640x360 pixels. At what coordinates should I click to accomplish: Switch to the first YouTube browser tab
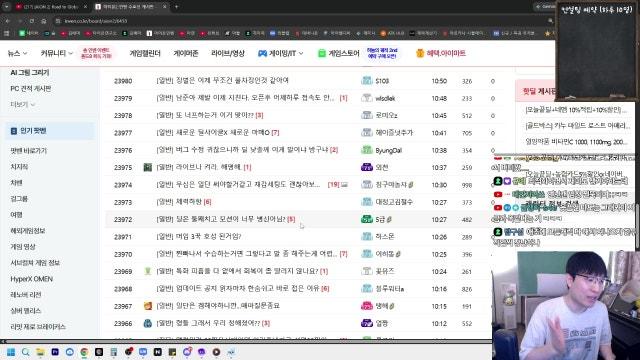50,7
